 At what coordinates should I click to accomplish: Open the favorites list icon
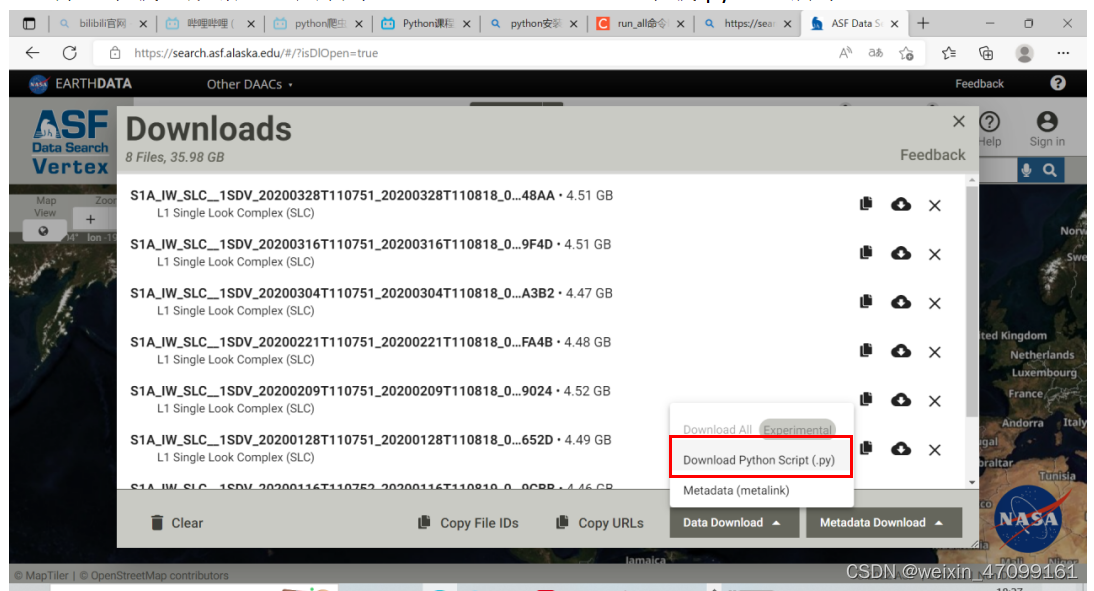click(x=949, y=53)
